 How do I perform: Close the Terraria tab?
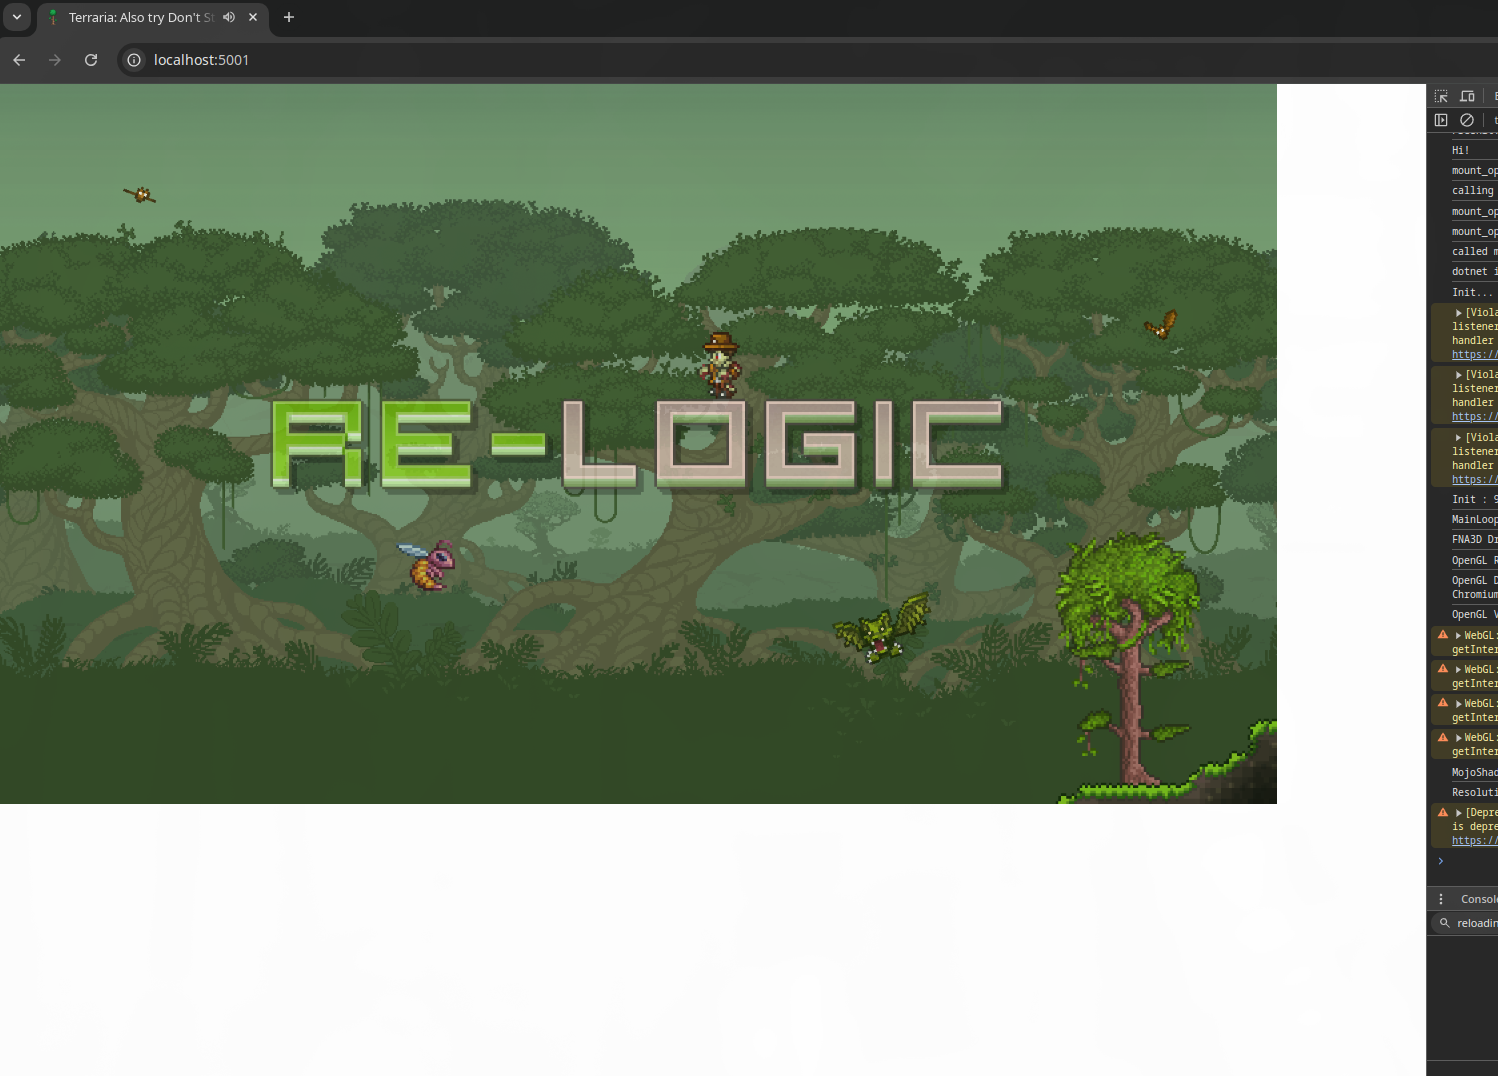(x=253, y=17)
